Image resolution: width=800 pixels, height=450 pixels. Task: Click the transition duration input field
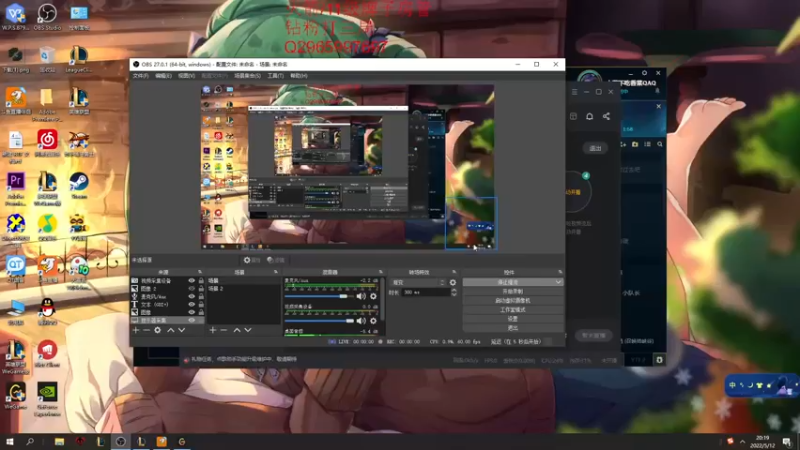click(x=426, y=292)
